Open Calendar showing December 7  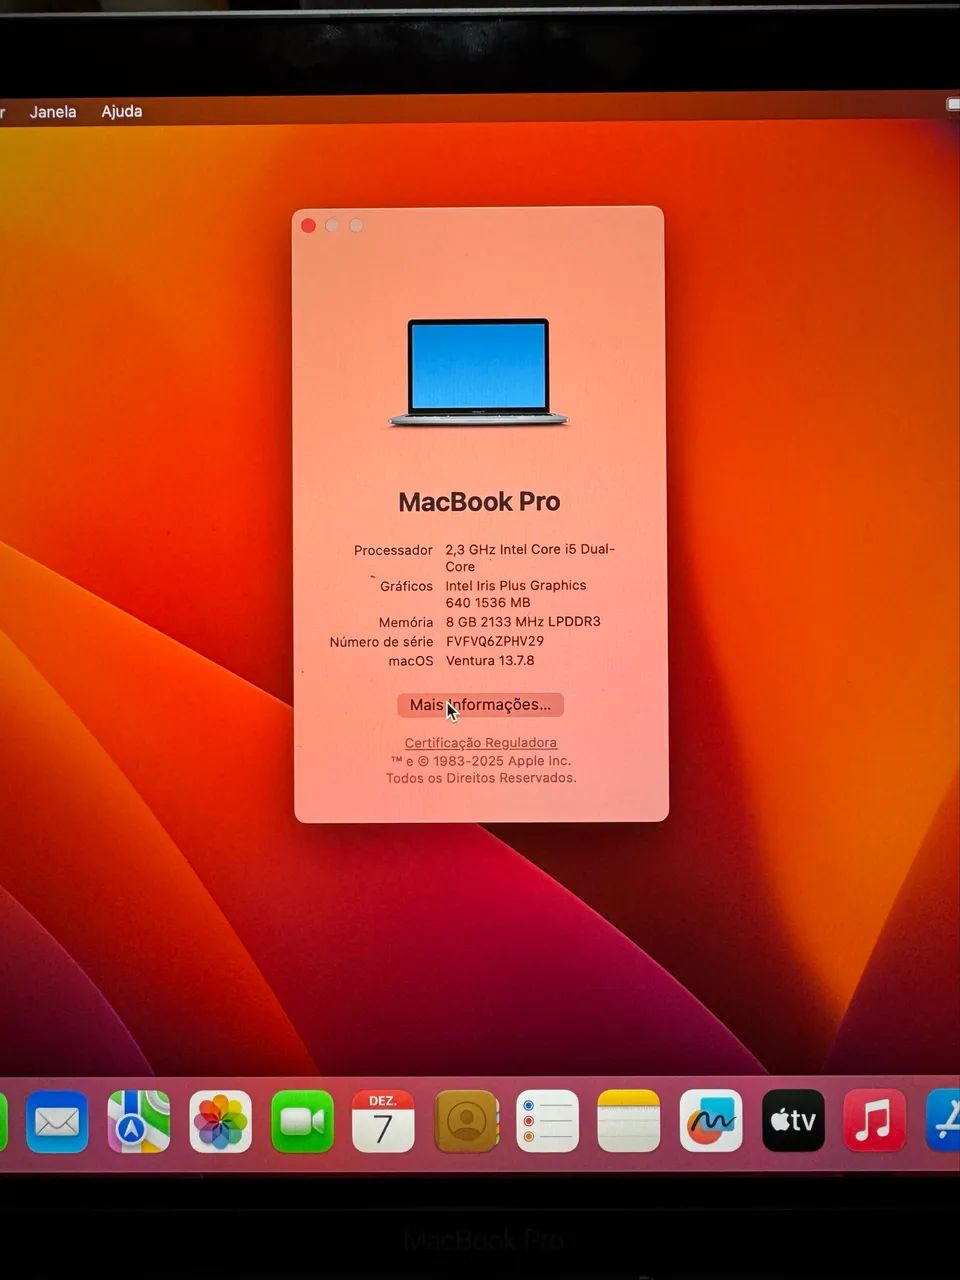[x=383, y=1121]
